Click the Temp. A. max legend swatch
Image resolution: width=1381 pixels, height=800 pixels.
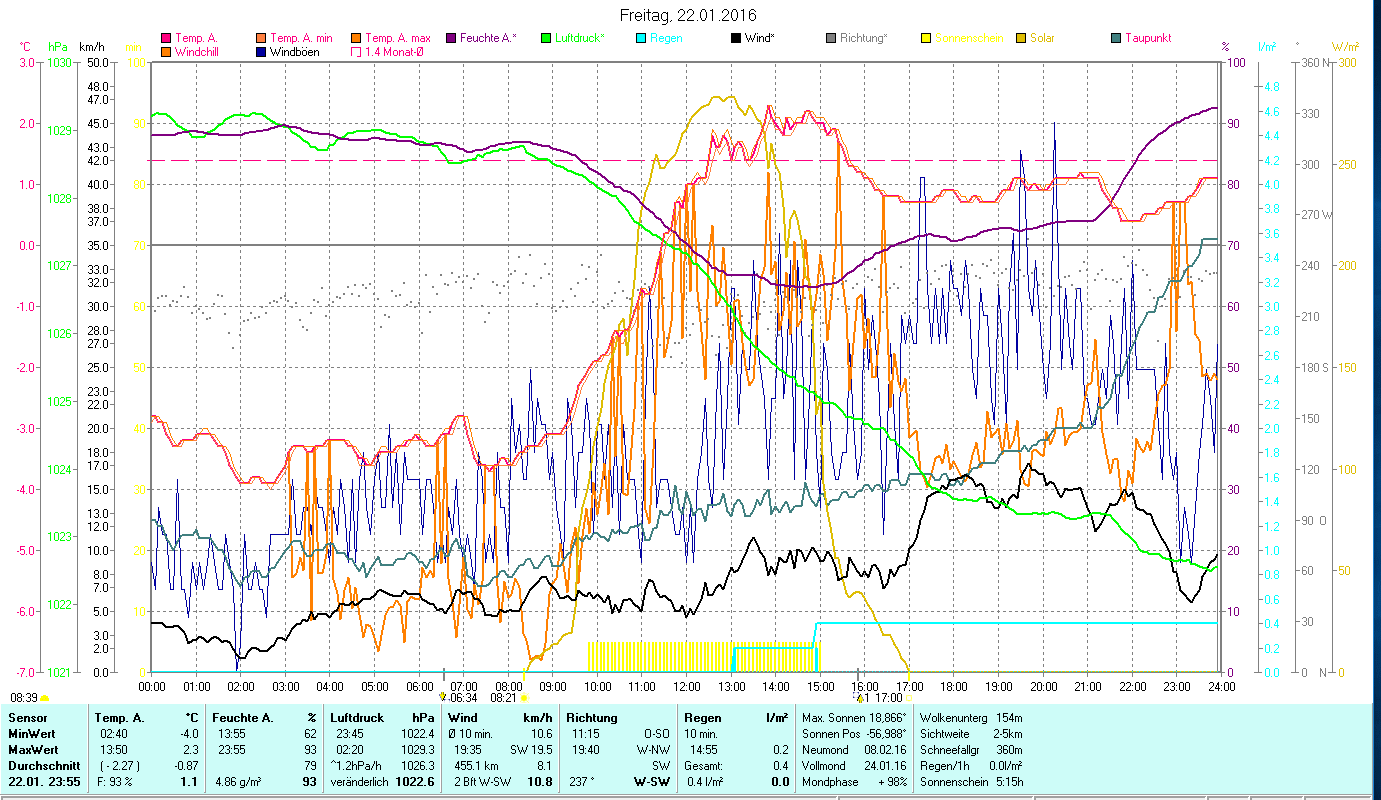point(355,38)
